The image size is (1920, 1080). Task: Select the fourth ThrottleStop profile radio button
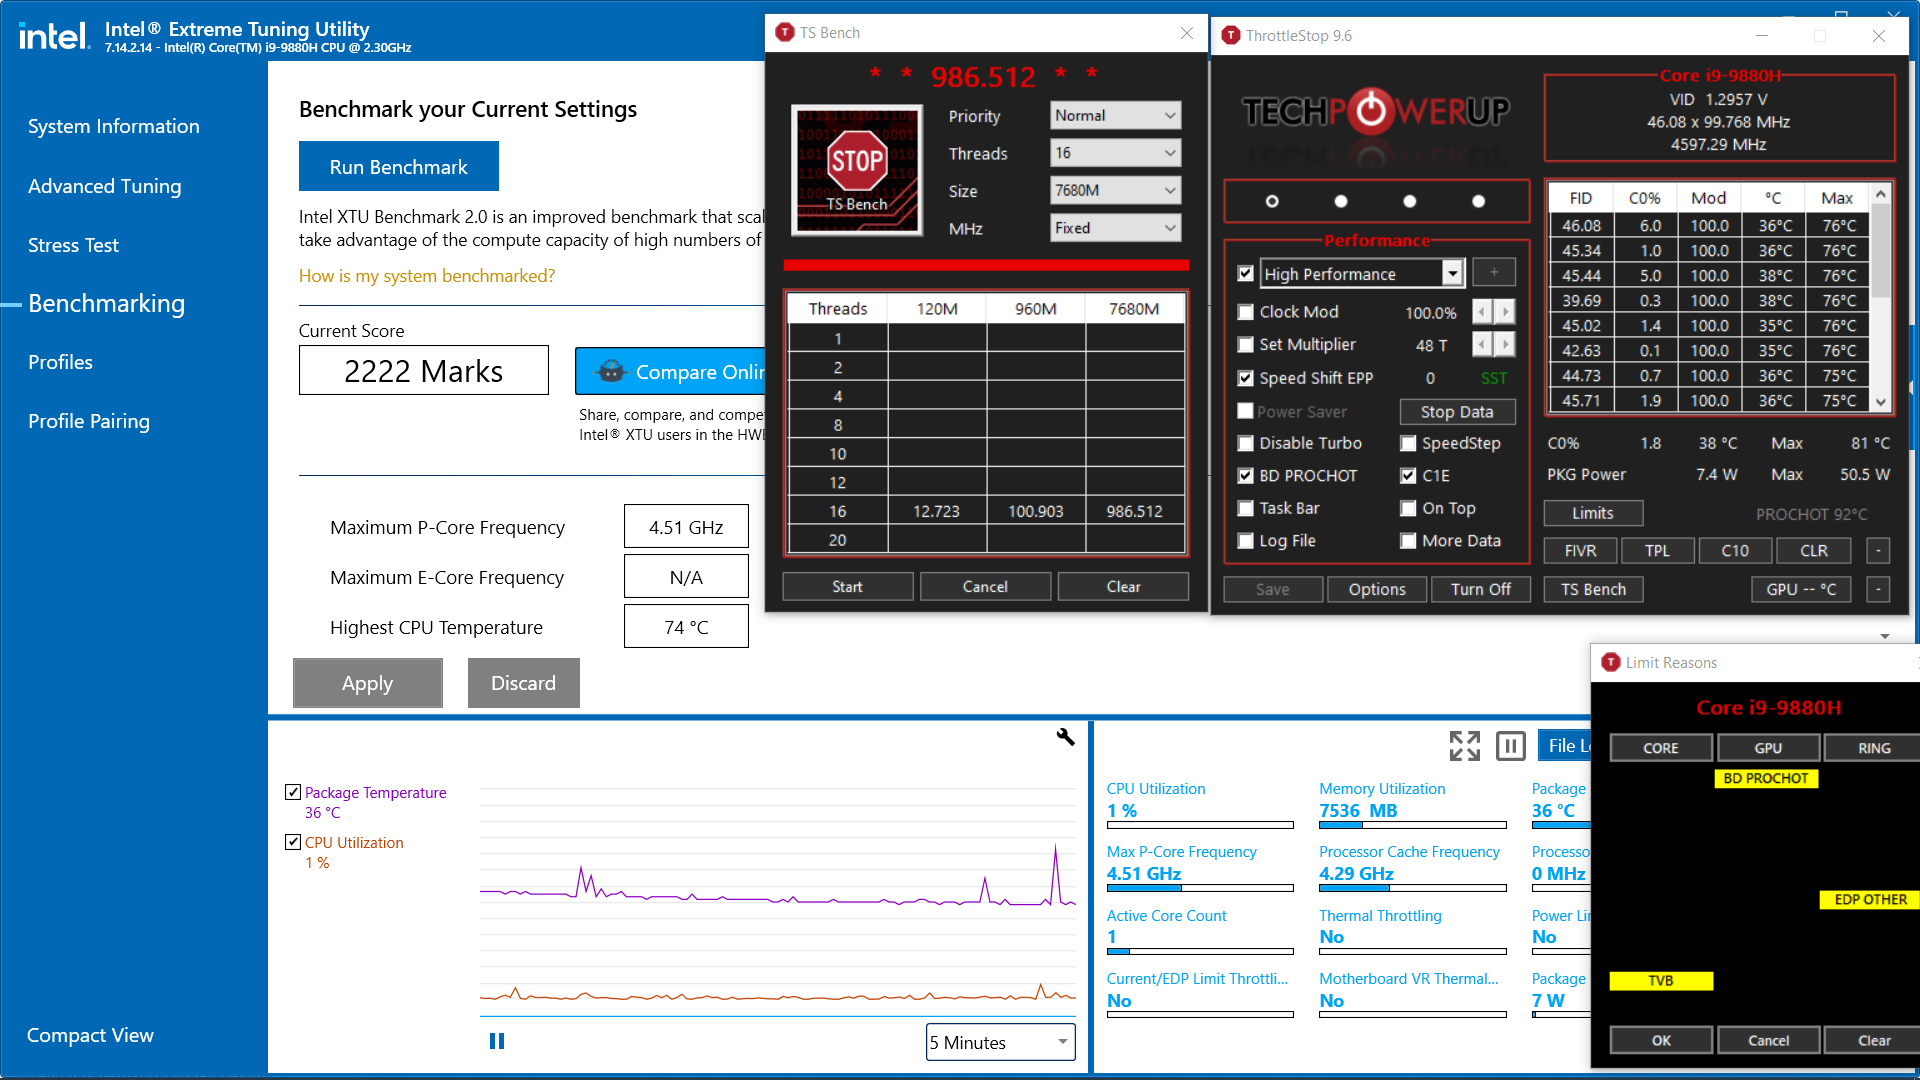tap(1479, 201)
